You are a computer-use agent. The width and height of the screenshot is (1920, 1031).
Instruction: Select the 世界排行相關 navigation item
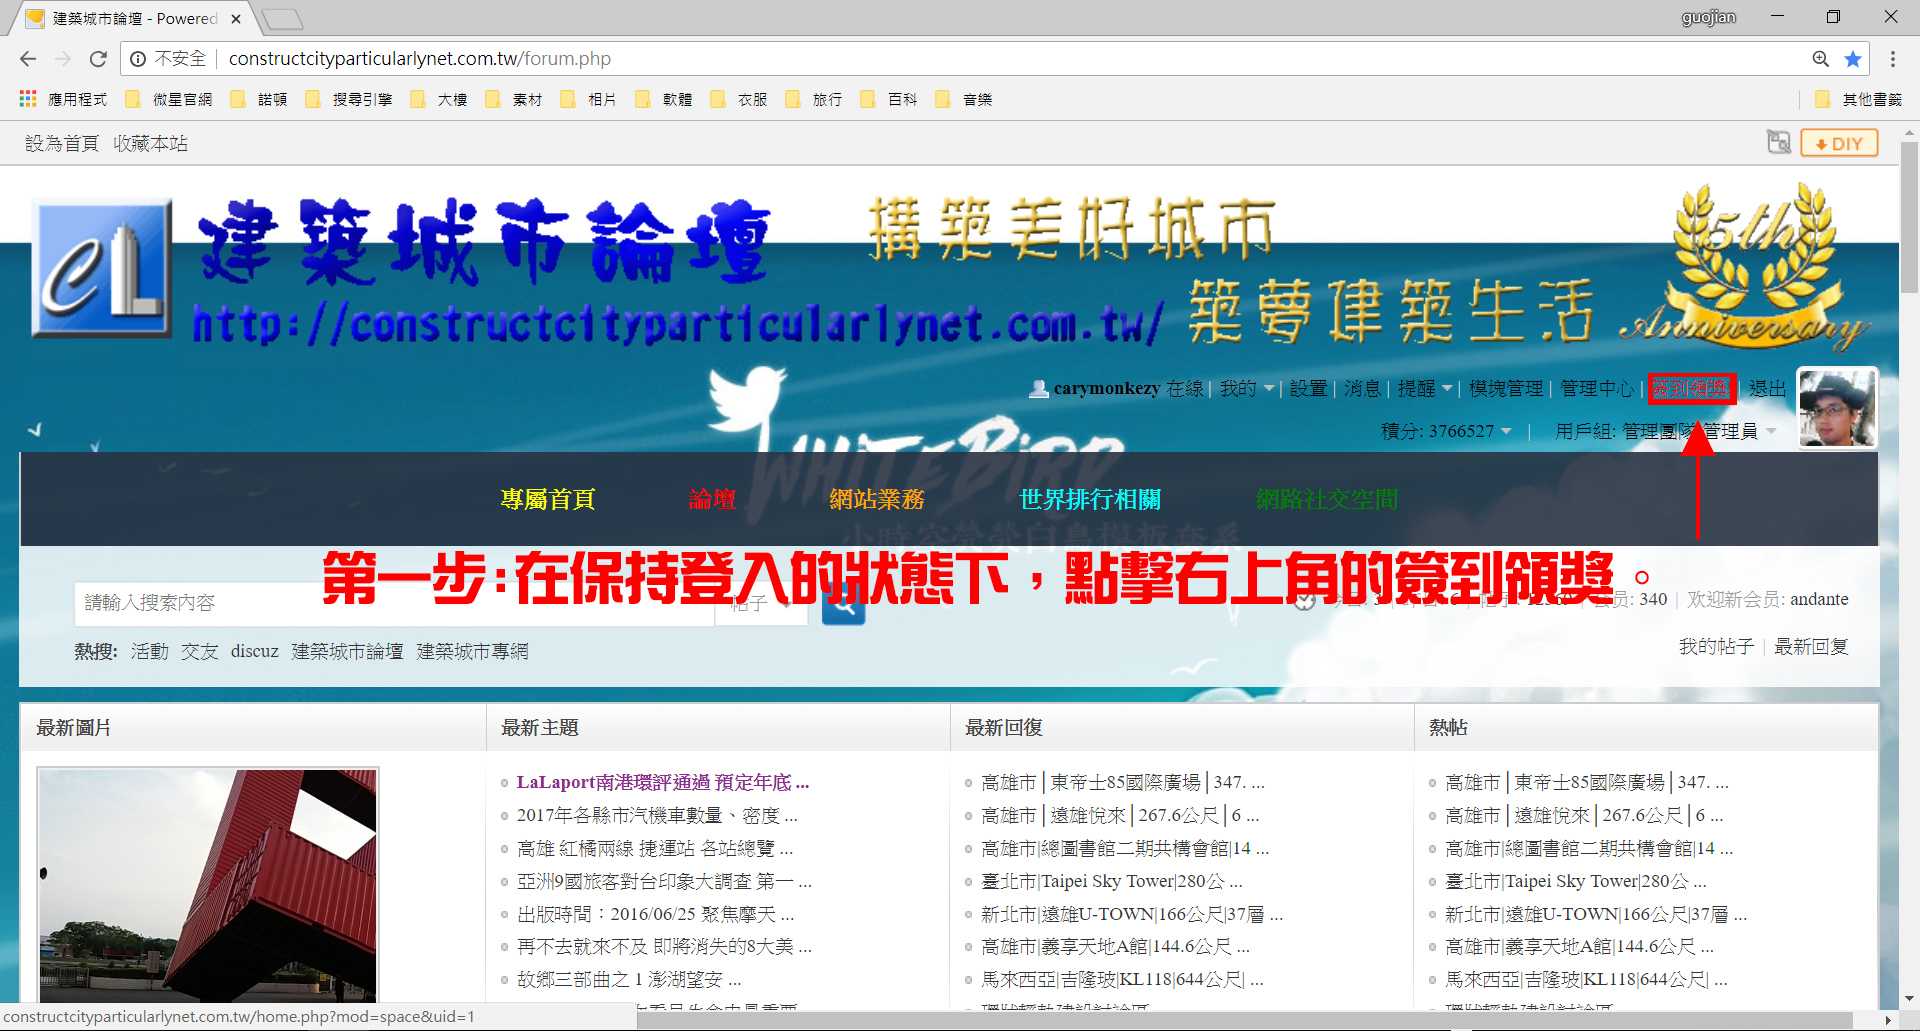(x=1090, y=499)
